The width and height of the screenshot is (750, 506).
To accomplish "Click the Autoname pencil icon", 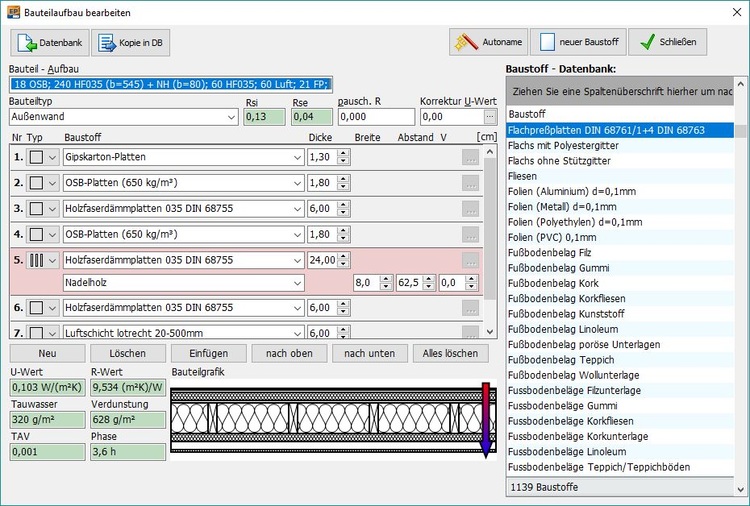I will click(x=467, y=43).
